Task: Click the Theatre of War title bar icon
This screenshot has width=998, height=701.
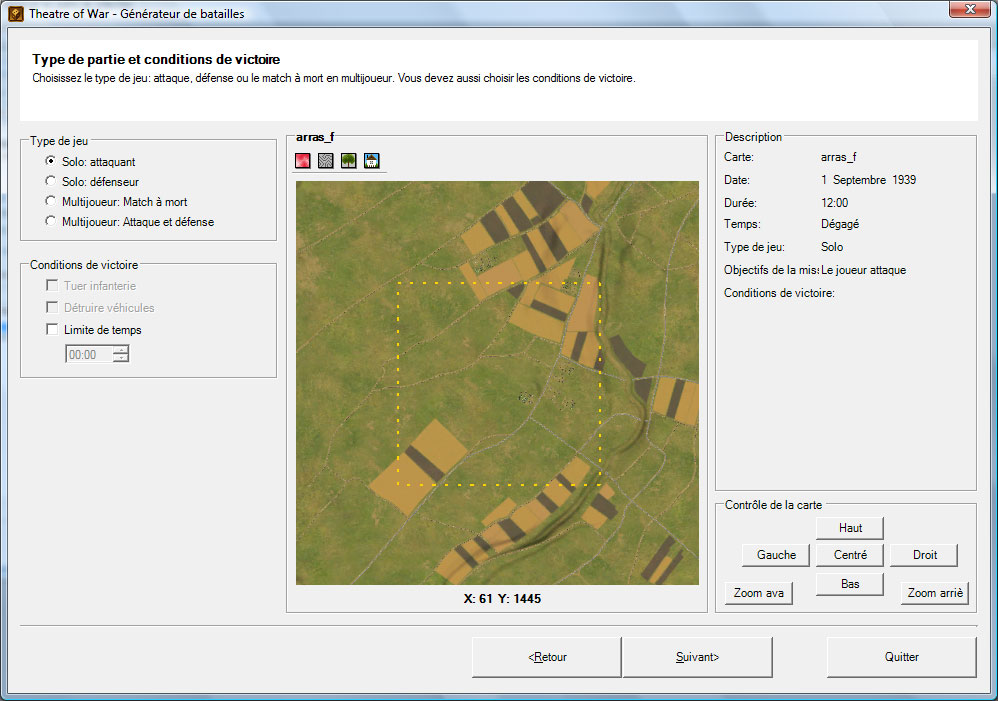Action: [16, 14]
